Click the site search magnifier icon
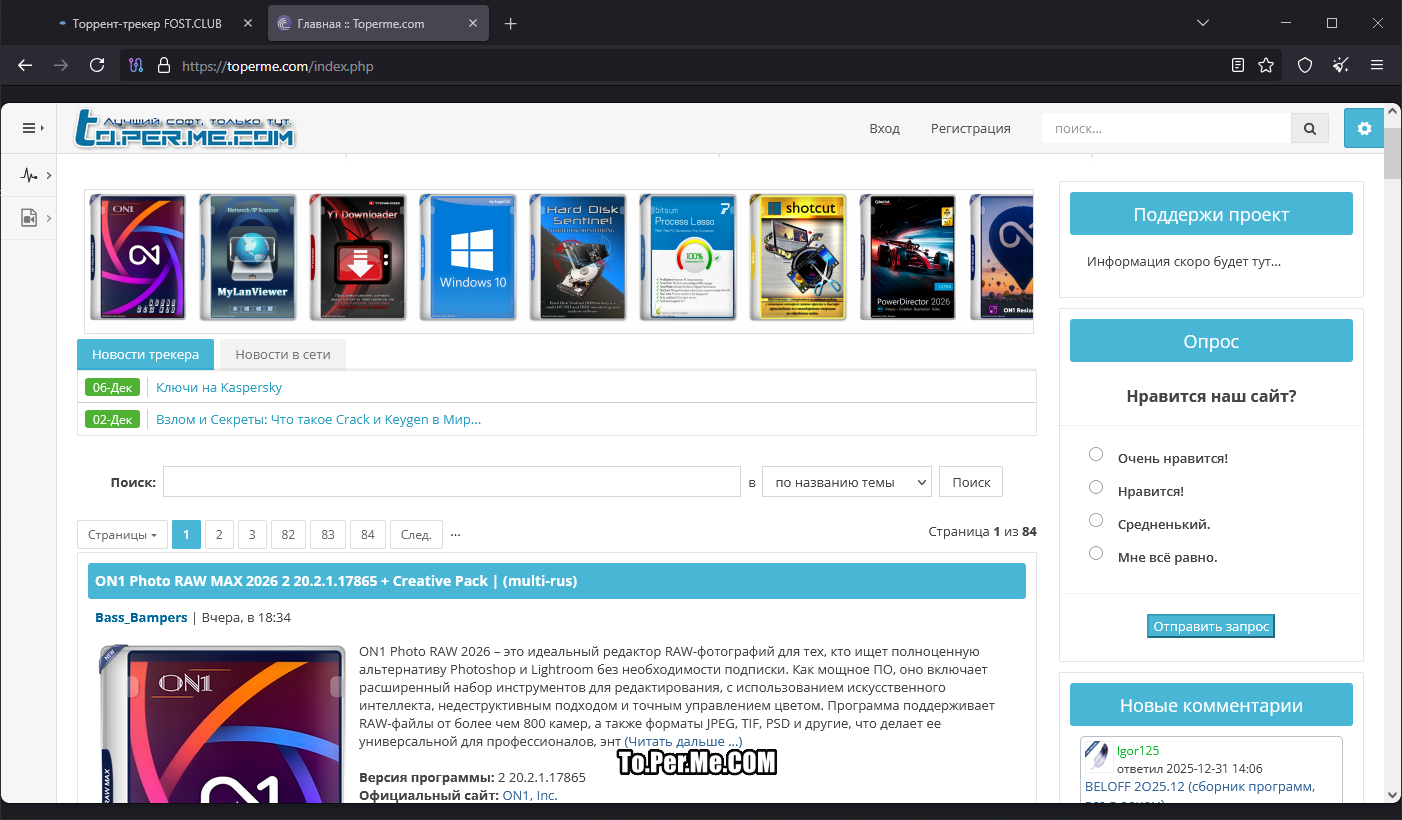Viewport: 1402px width, 820px height. pyautogui.click(x=1309, y=128)
